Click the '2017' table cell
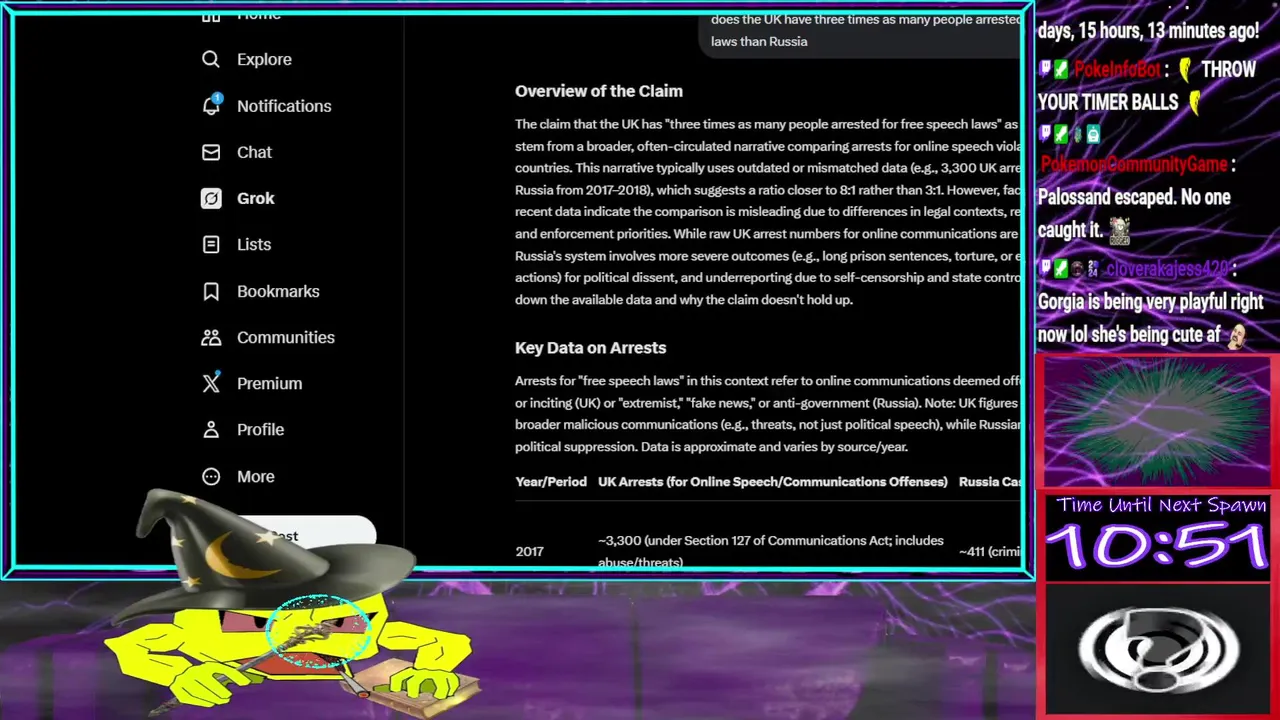Image resolution: width=1280 pixels, height=720 pixels. 529,551
